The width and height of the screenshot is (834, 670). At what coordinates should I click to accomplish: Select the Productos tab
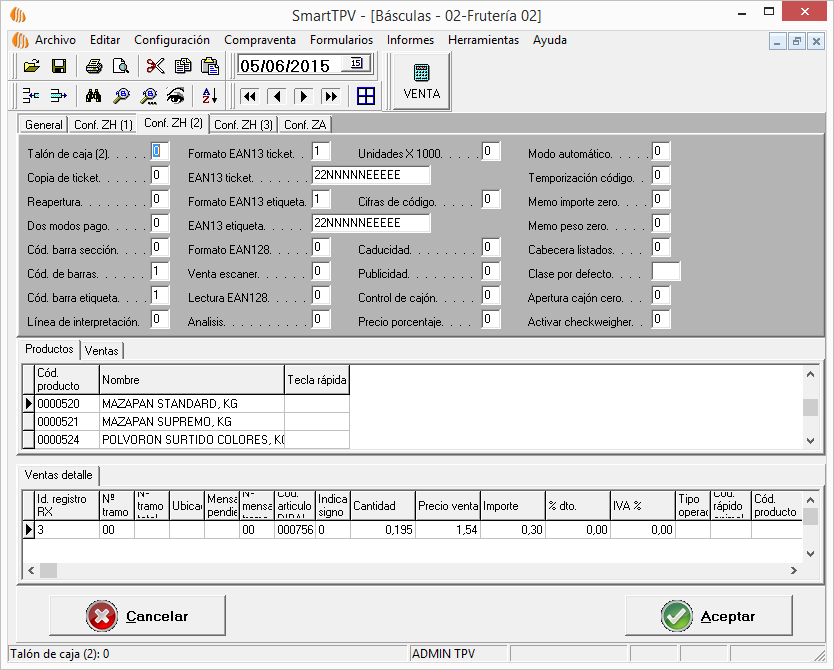tap(49, 349)
